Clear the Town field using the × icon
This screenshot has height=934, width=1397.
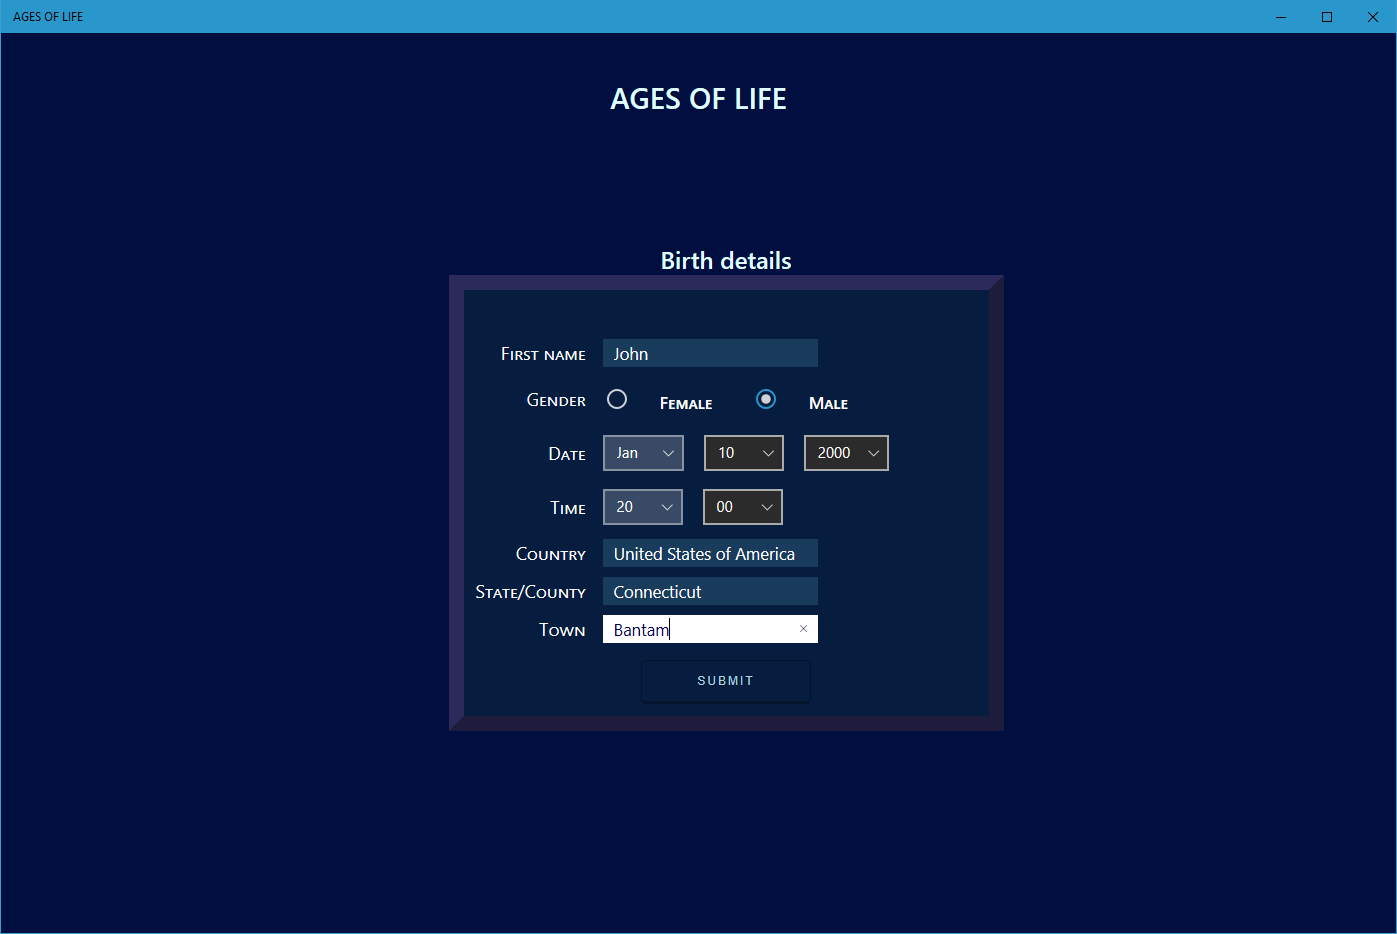pos(803,628)
